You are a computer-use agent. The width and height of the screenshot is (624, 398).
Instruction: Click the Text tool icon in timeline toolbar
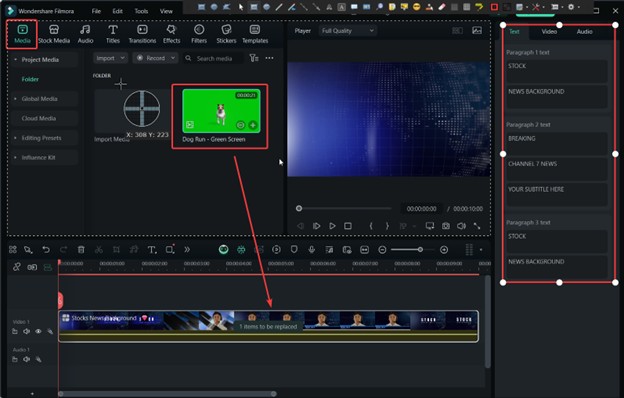[152, 250]
